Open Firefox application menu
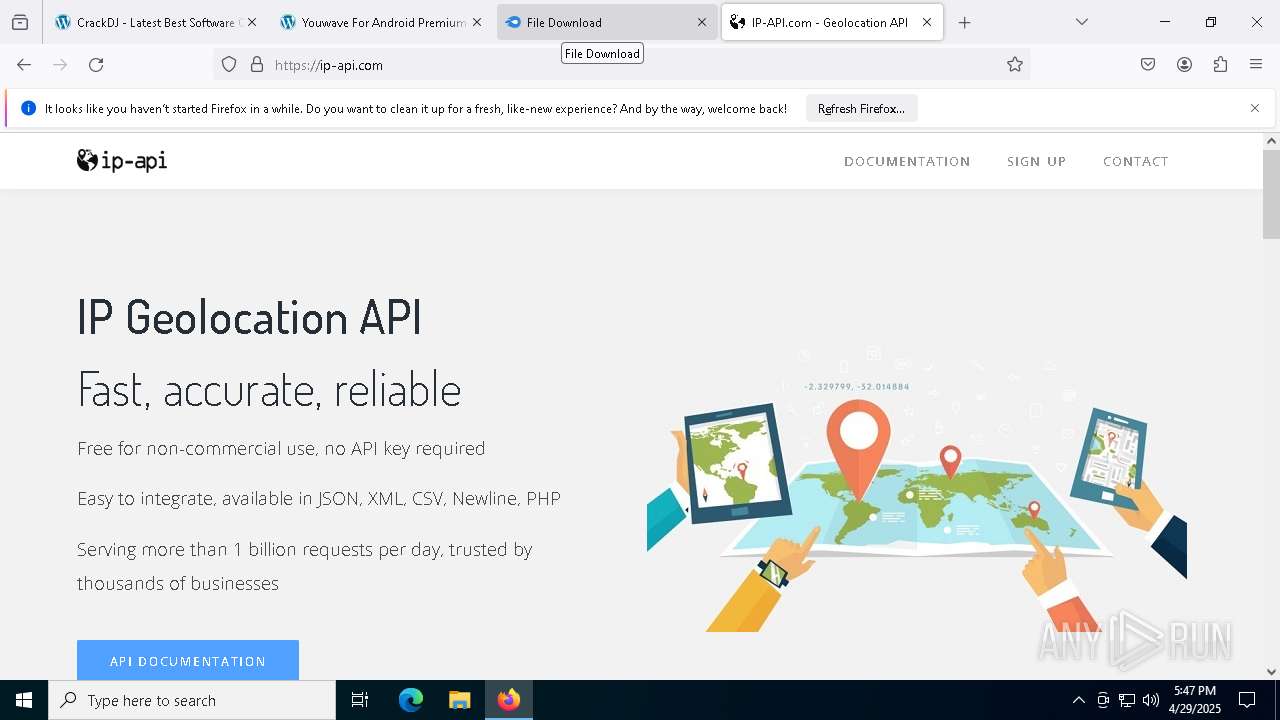Image resolution: width=1280 pixels, height=720 pixels. click(1256, 65)
